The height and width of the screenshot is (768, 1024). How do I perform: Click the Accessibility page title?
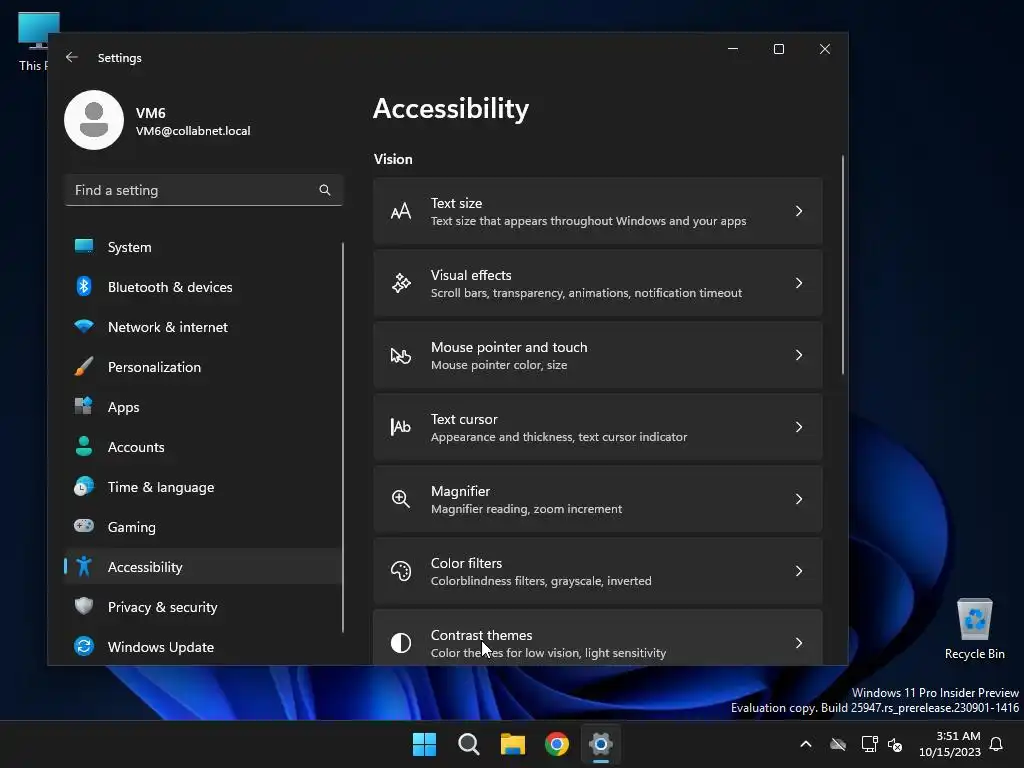coord(451,108)
